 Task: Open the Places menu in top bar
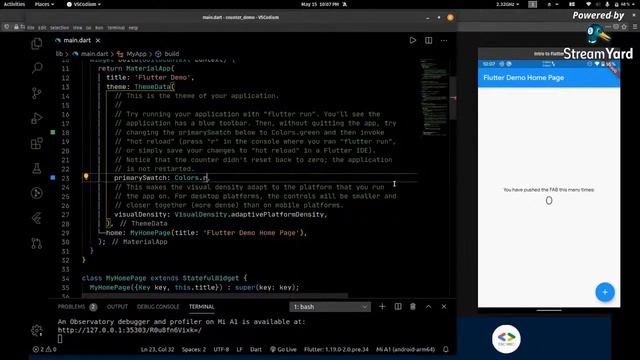click(x=44, y=4)
